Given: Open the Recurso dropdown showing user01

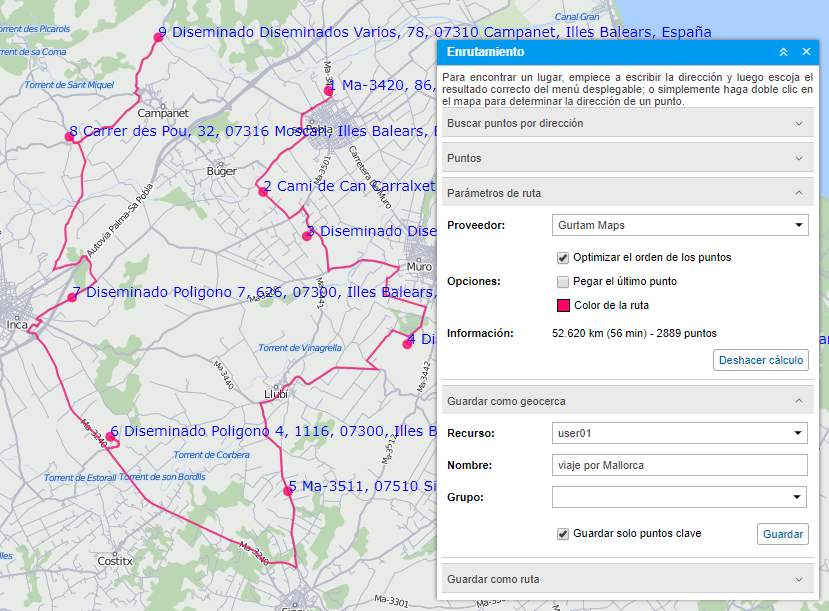Looking at the screenshot, I should (x=679, y=433).
